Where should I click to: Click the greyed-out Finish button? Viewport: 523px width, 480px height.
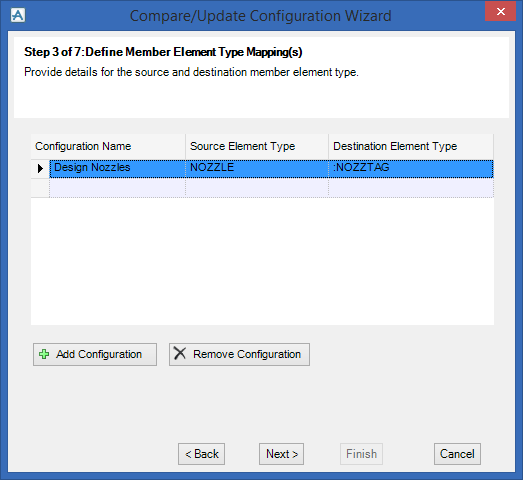pos(361,454)
